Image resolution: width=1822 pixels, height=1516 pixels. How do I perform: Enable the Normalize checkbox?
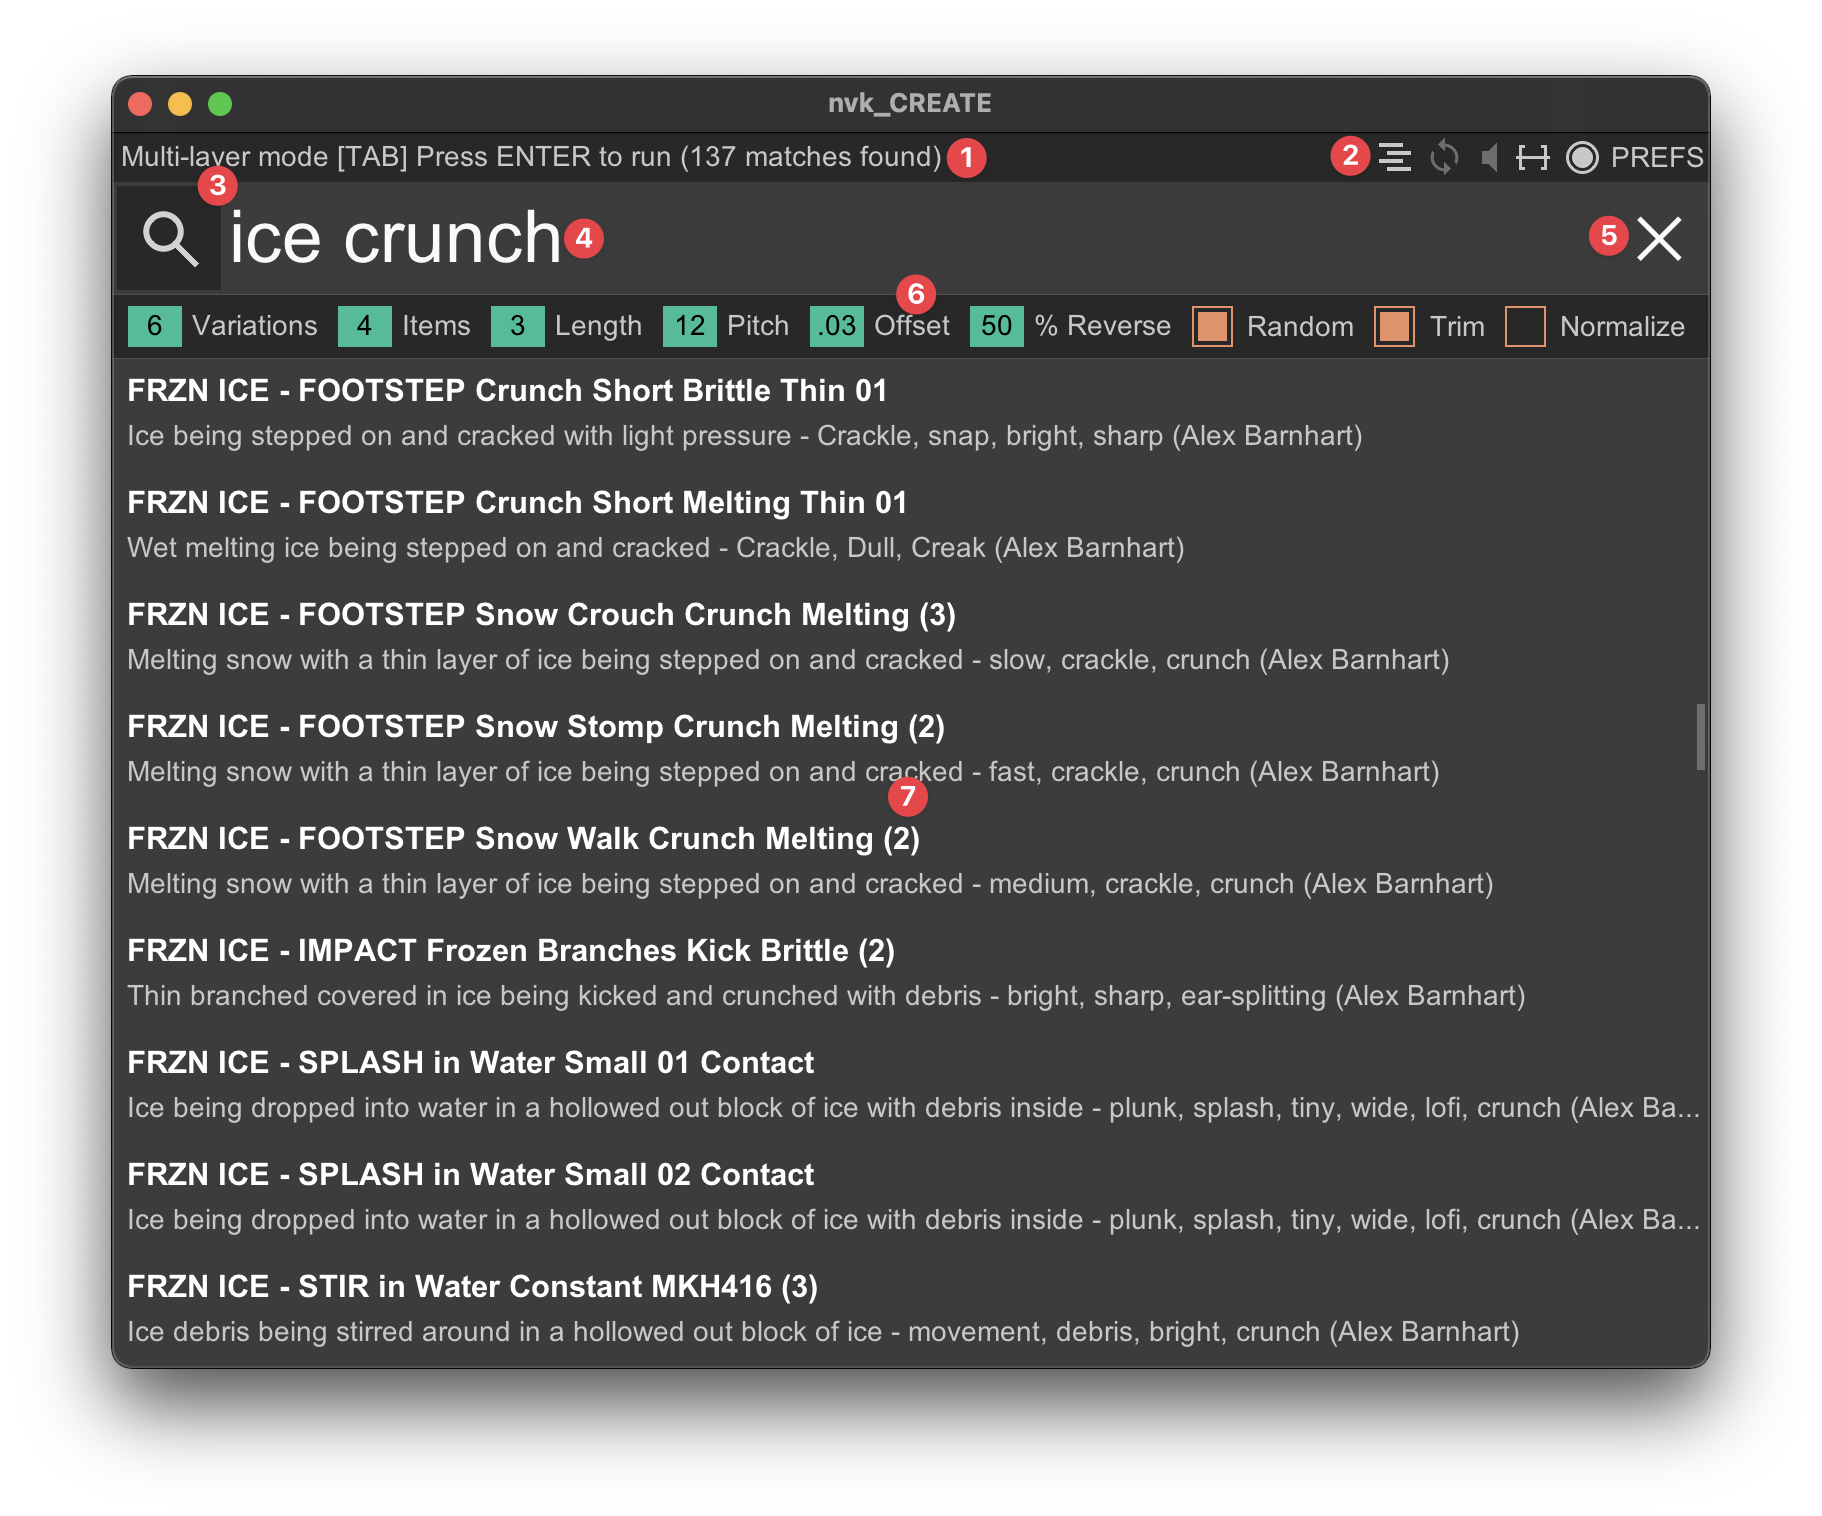pyautogui.click(x=1525, y=326)
